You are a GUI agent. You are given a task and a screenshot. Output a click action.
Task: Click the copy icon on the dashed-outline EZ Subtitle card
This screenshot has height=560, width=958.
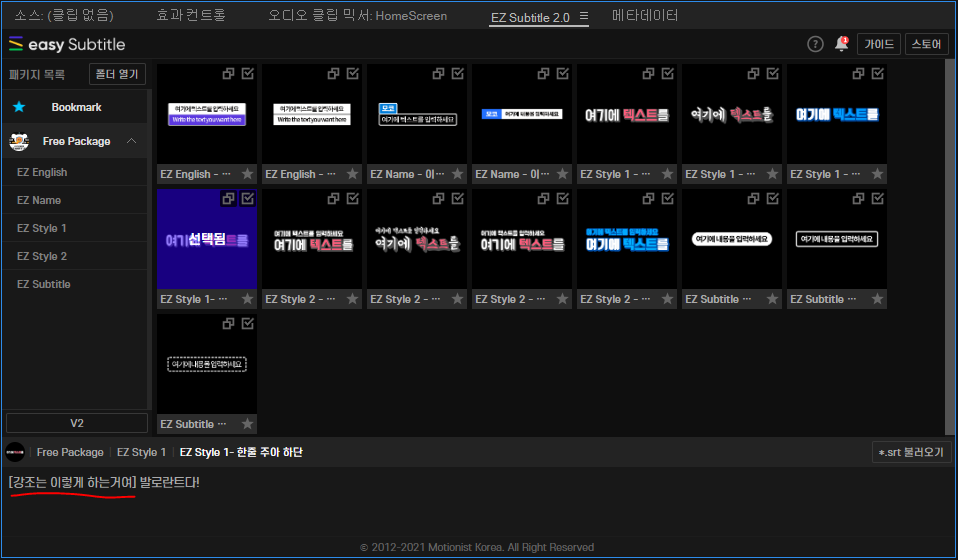[x=229, y=324]
